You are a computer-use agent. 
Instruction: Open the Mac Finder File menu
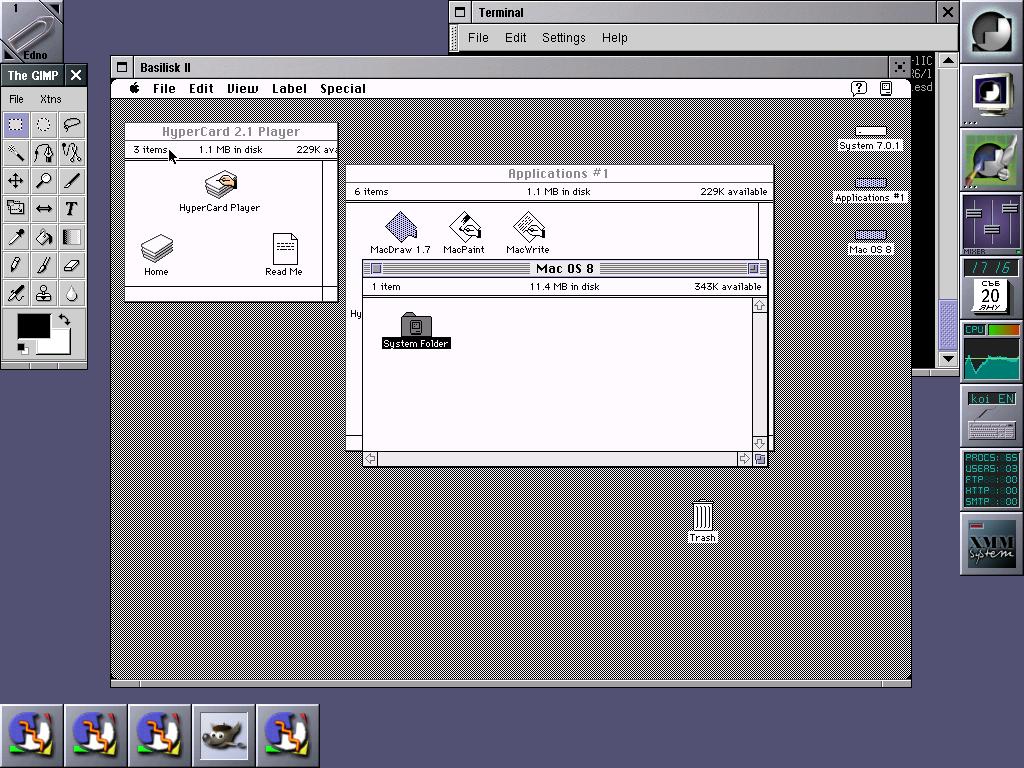pyautogui.click(x=164, y=89)
